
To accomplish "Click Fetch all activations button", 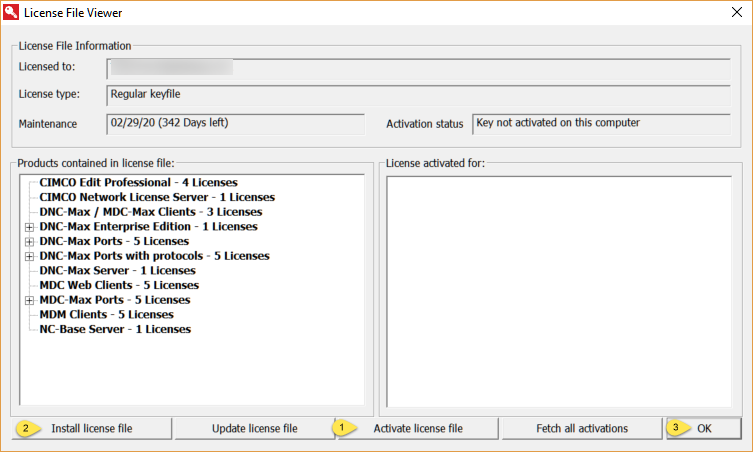I will tap(582, 428).
